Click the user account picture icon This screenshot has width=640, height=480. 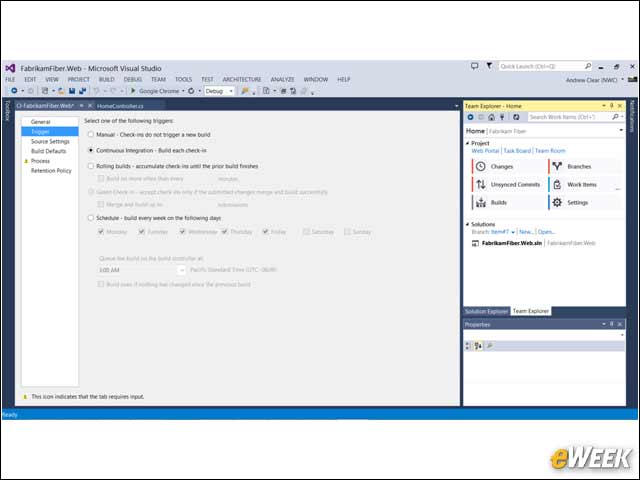[632, 80]
